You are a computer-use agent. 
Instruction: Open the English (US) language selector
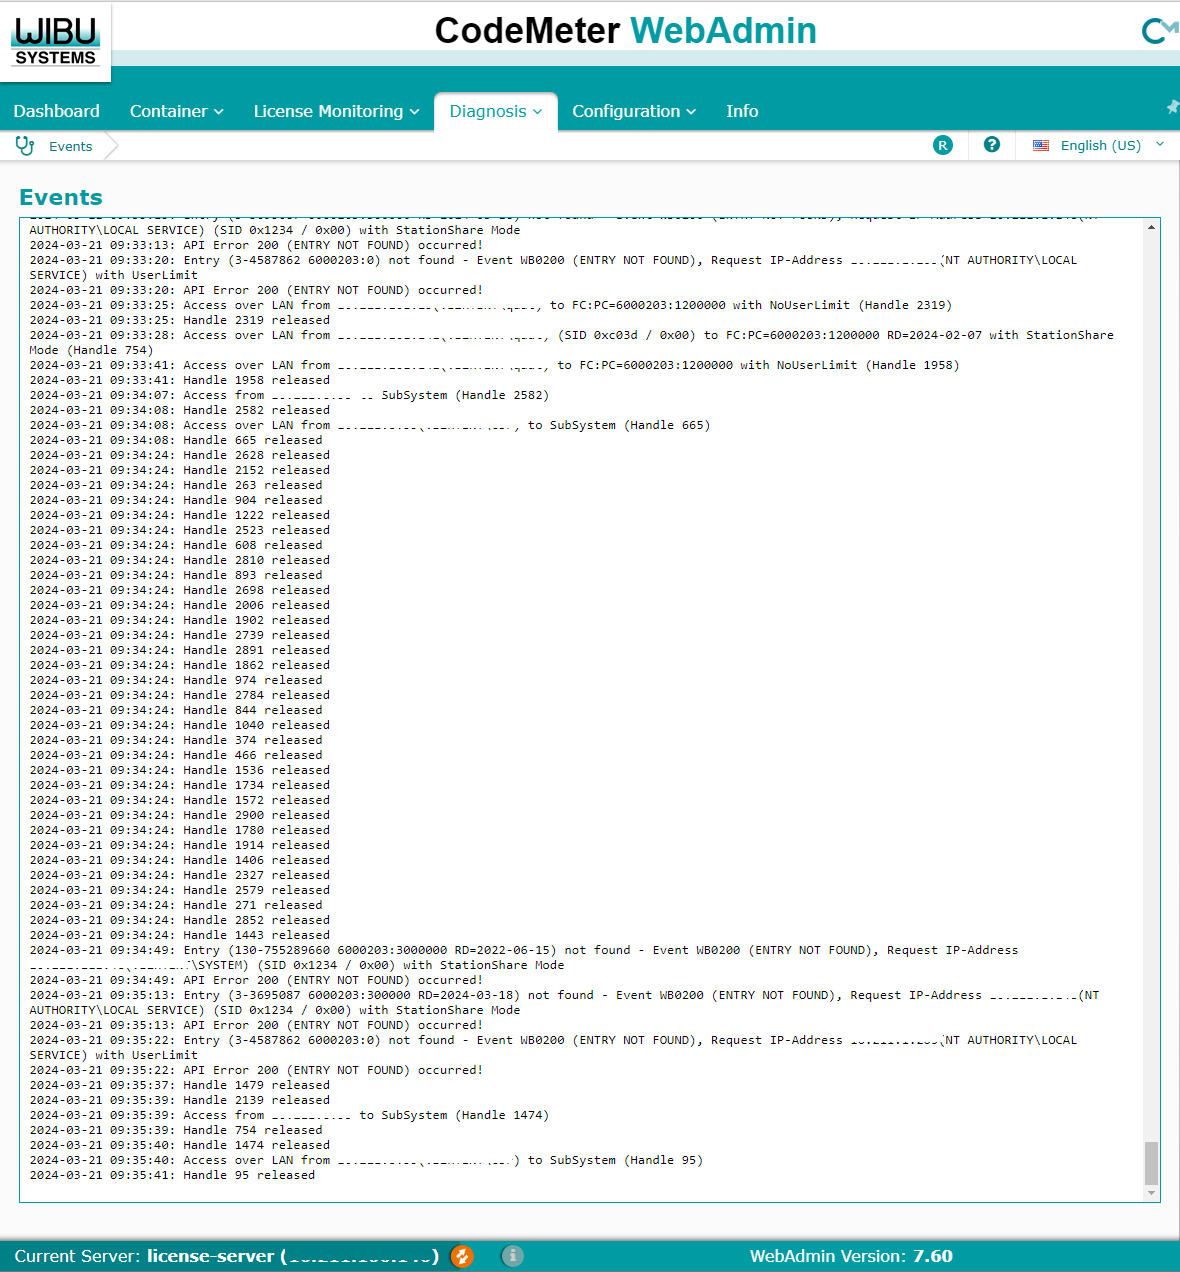[x=1100, y=145]
